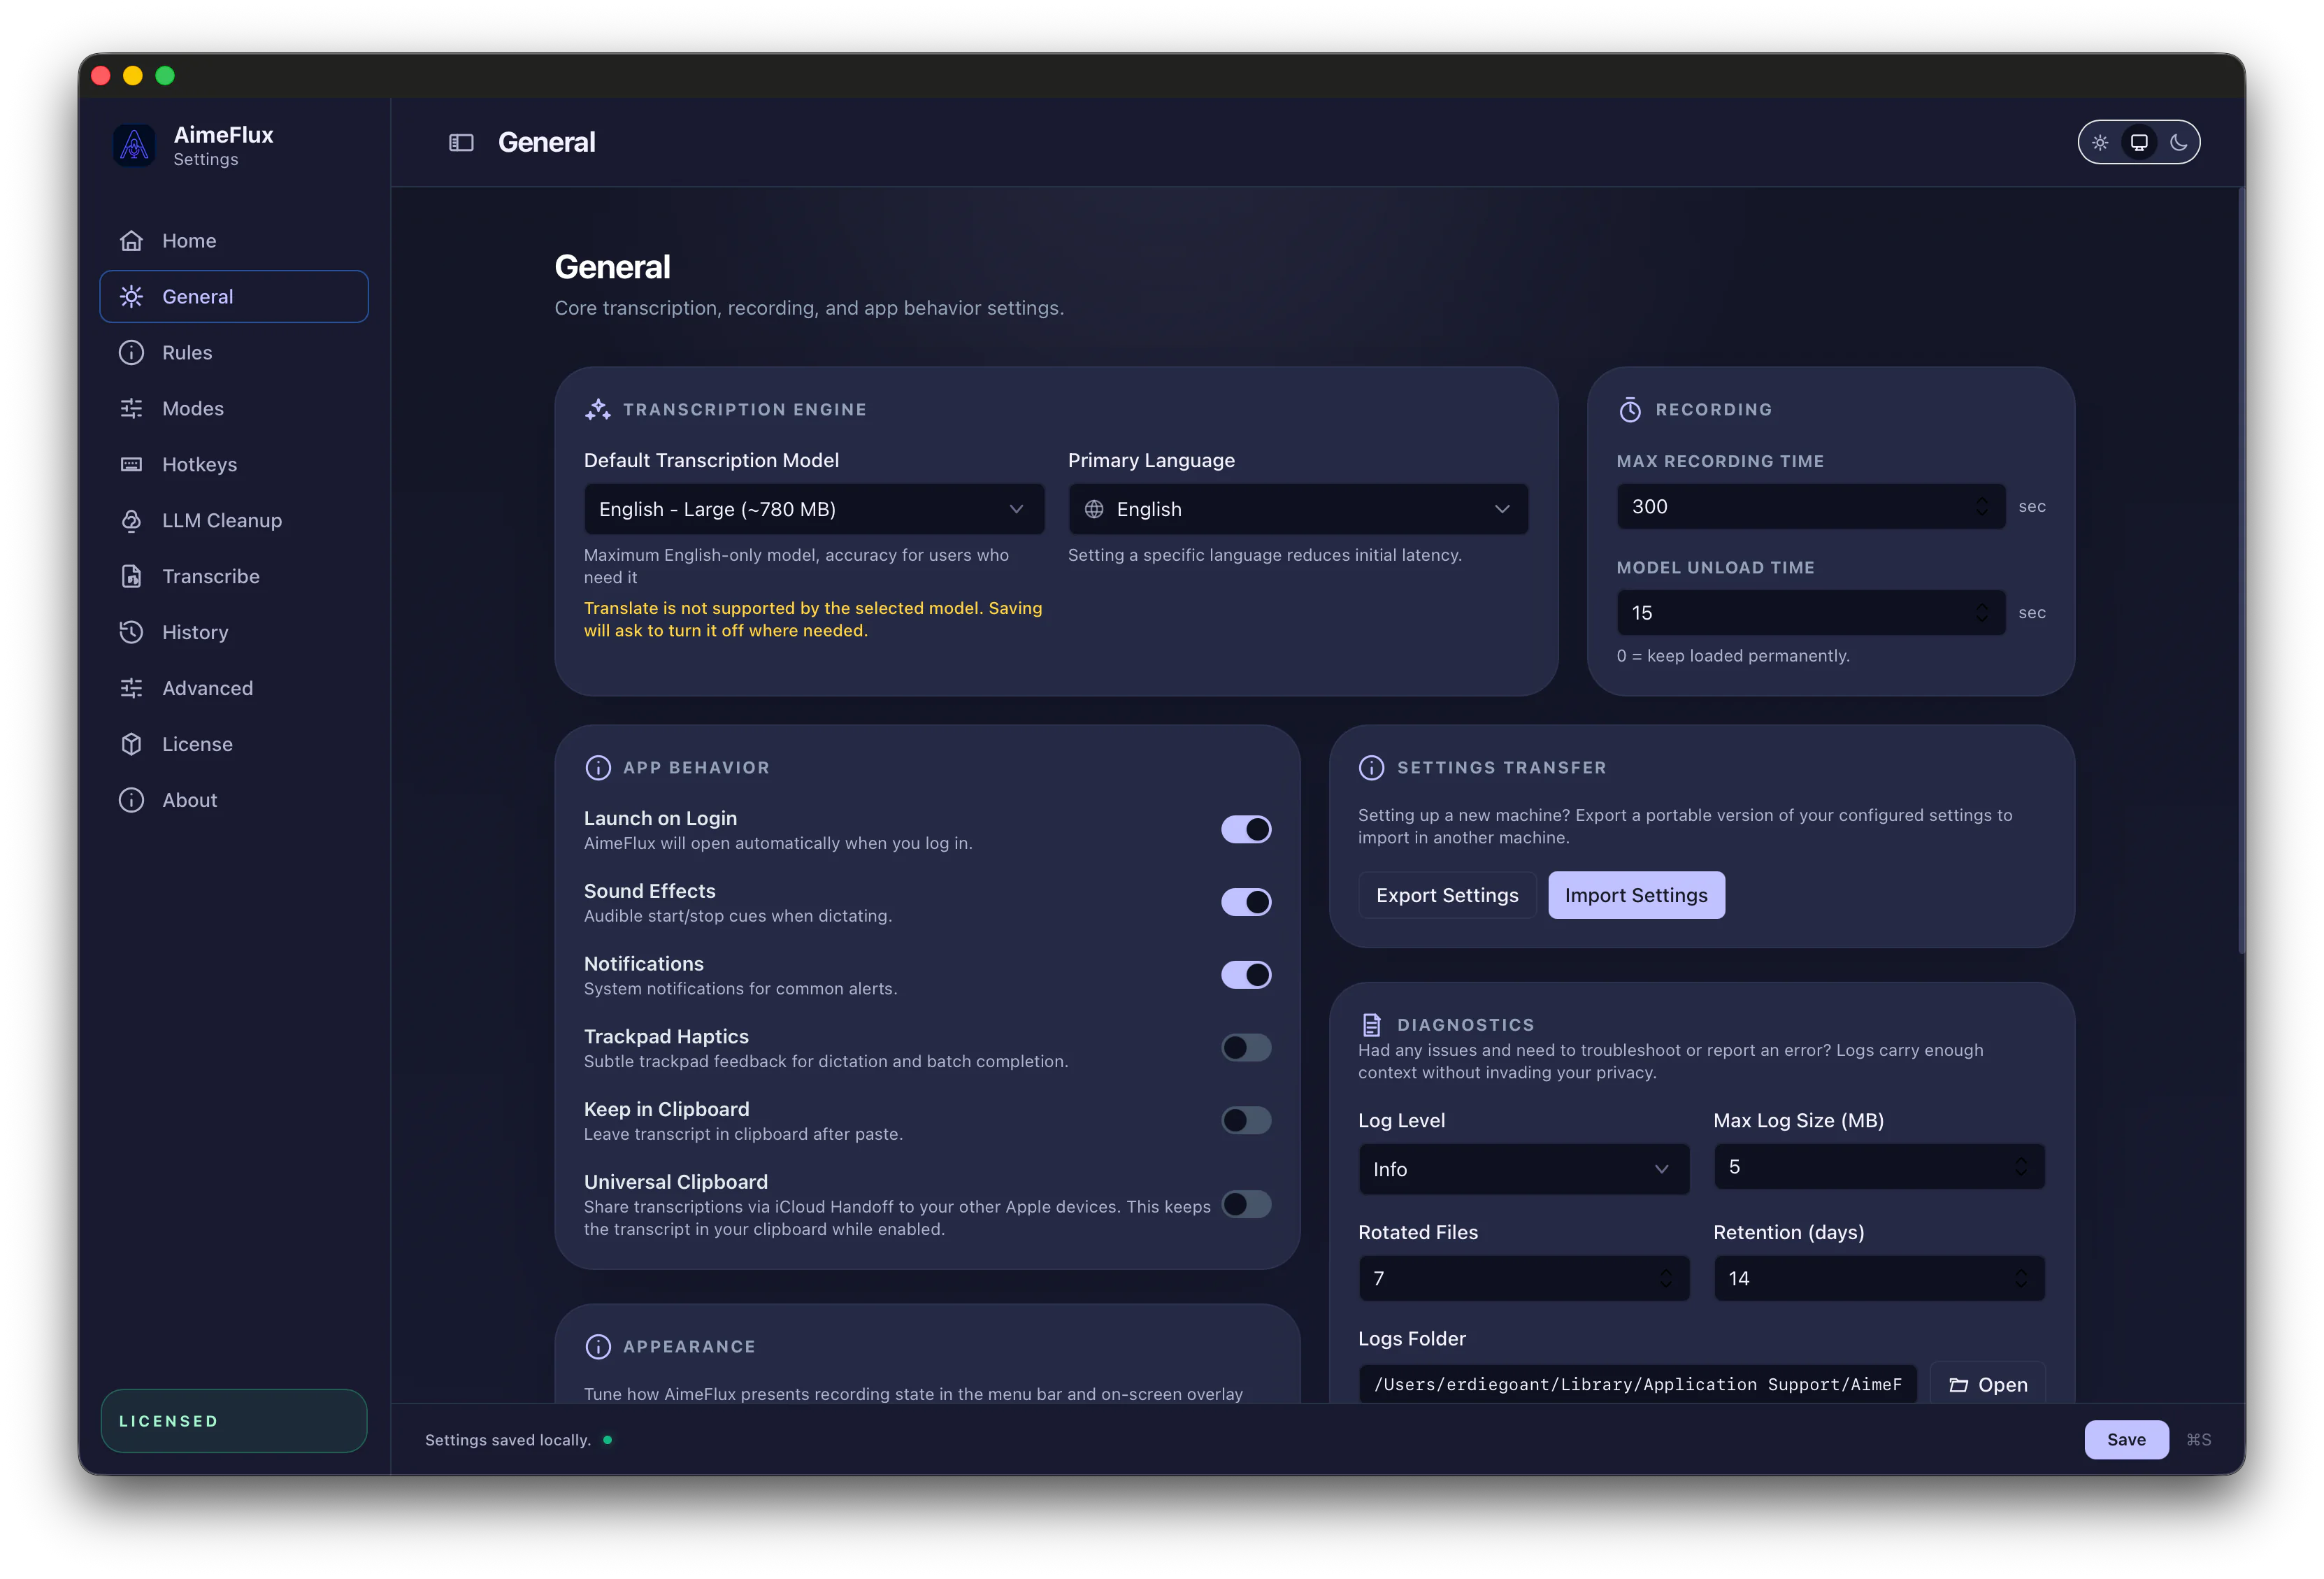
Task: Click the Logs Folder path field
Action: pyautogui.click(x=1637, y=1385)
